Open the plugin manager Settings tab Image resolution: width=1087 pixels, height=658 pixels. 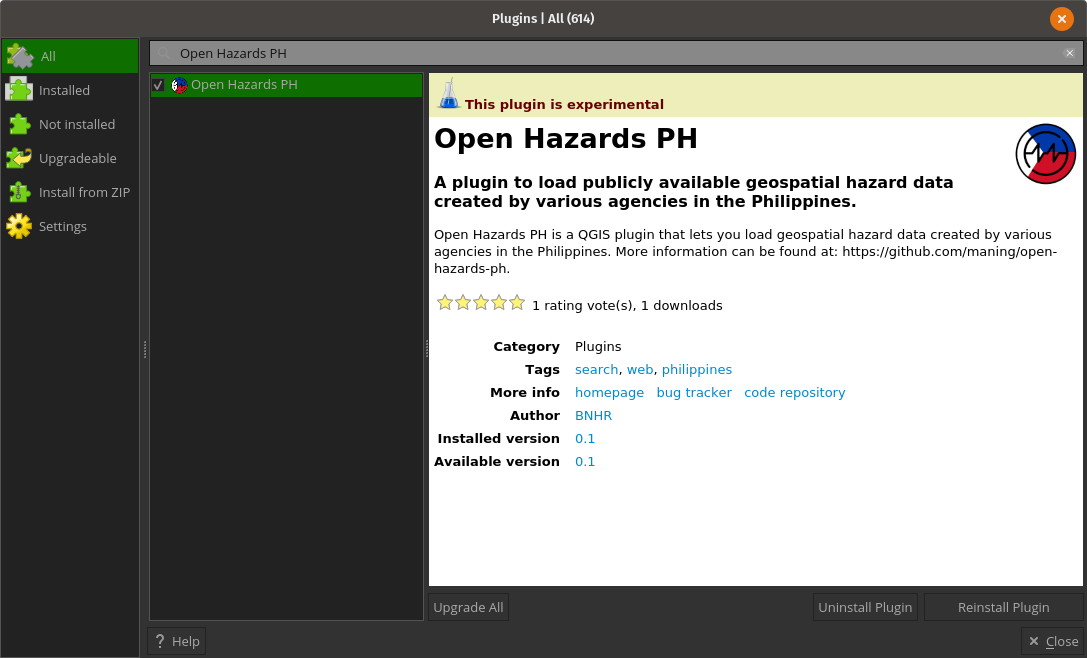tap(70, 226)
